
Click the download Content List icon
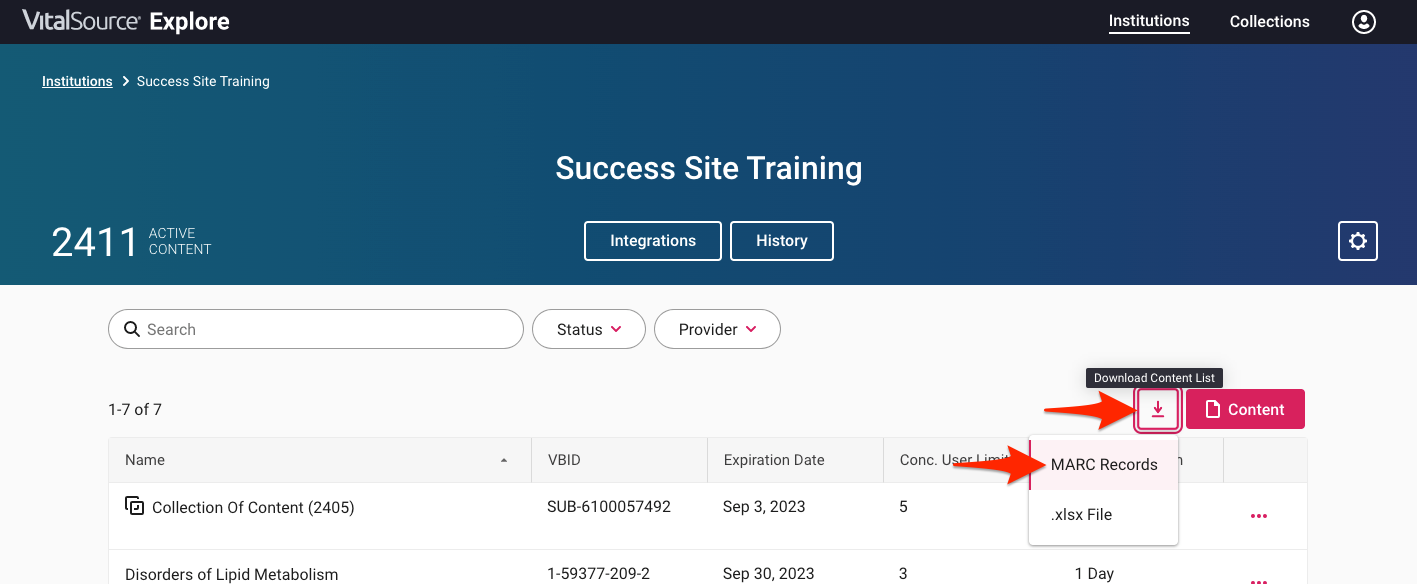(x=1157, y=408)
